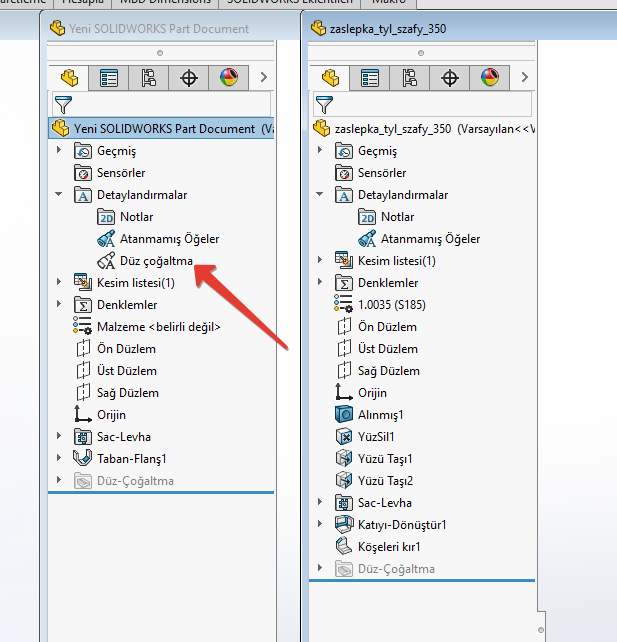Expand the Katıyı-Dönüştür1 feature node
Image resolution: width=617 pixels, height=642 pixels.
[x=320, y=525]
